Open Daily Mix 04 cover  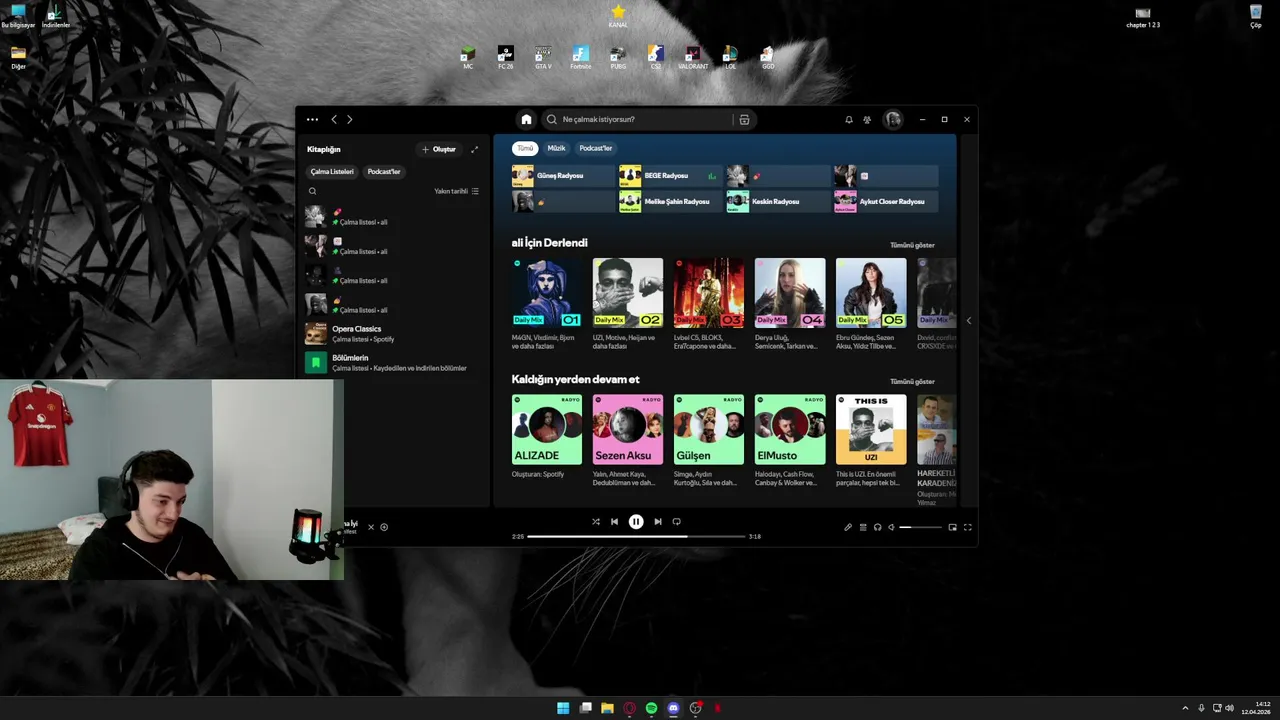790,293
